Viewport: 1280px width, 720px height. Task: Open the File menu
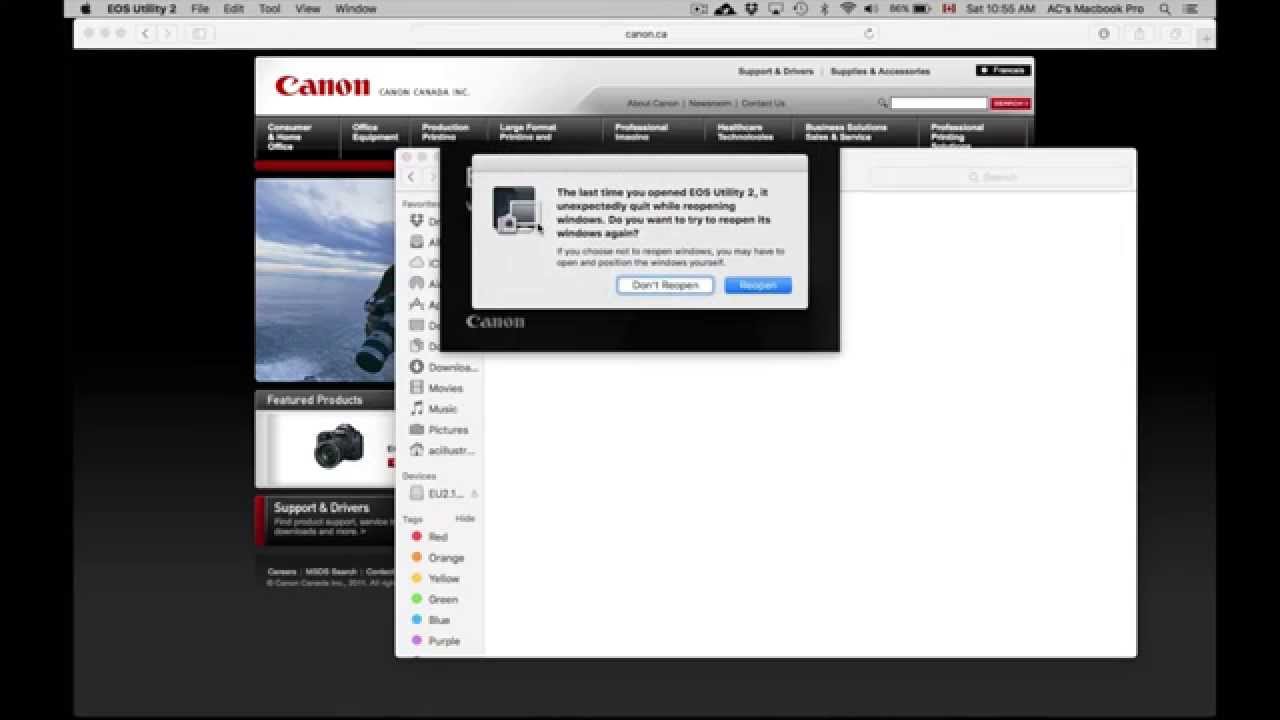coord(200,9)
